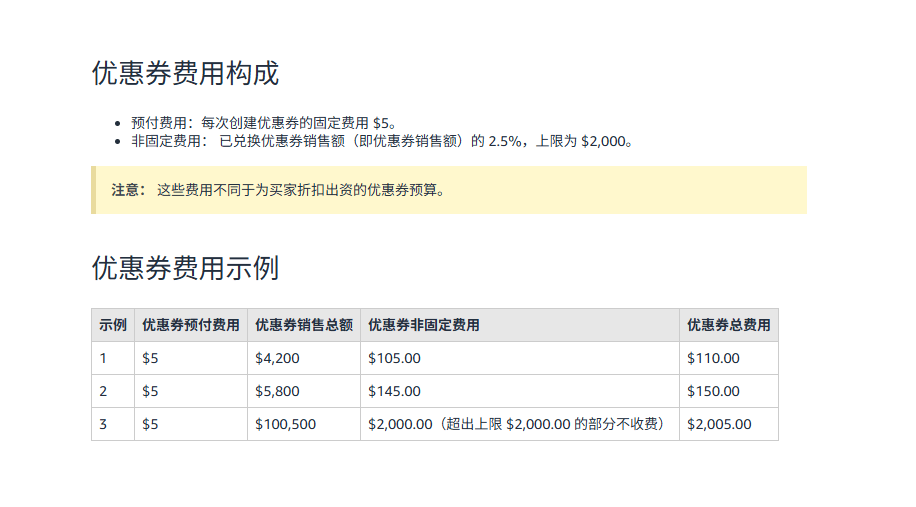
Task: Select the 示例 table column header
Action: click(113, 325)
